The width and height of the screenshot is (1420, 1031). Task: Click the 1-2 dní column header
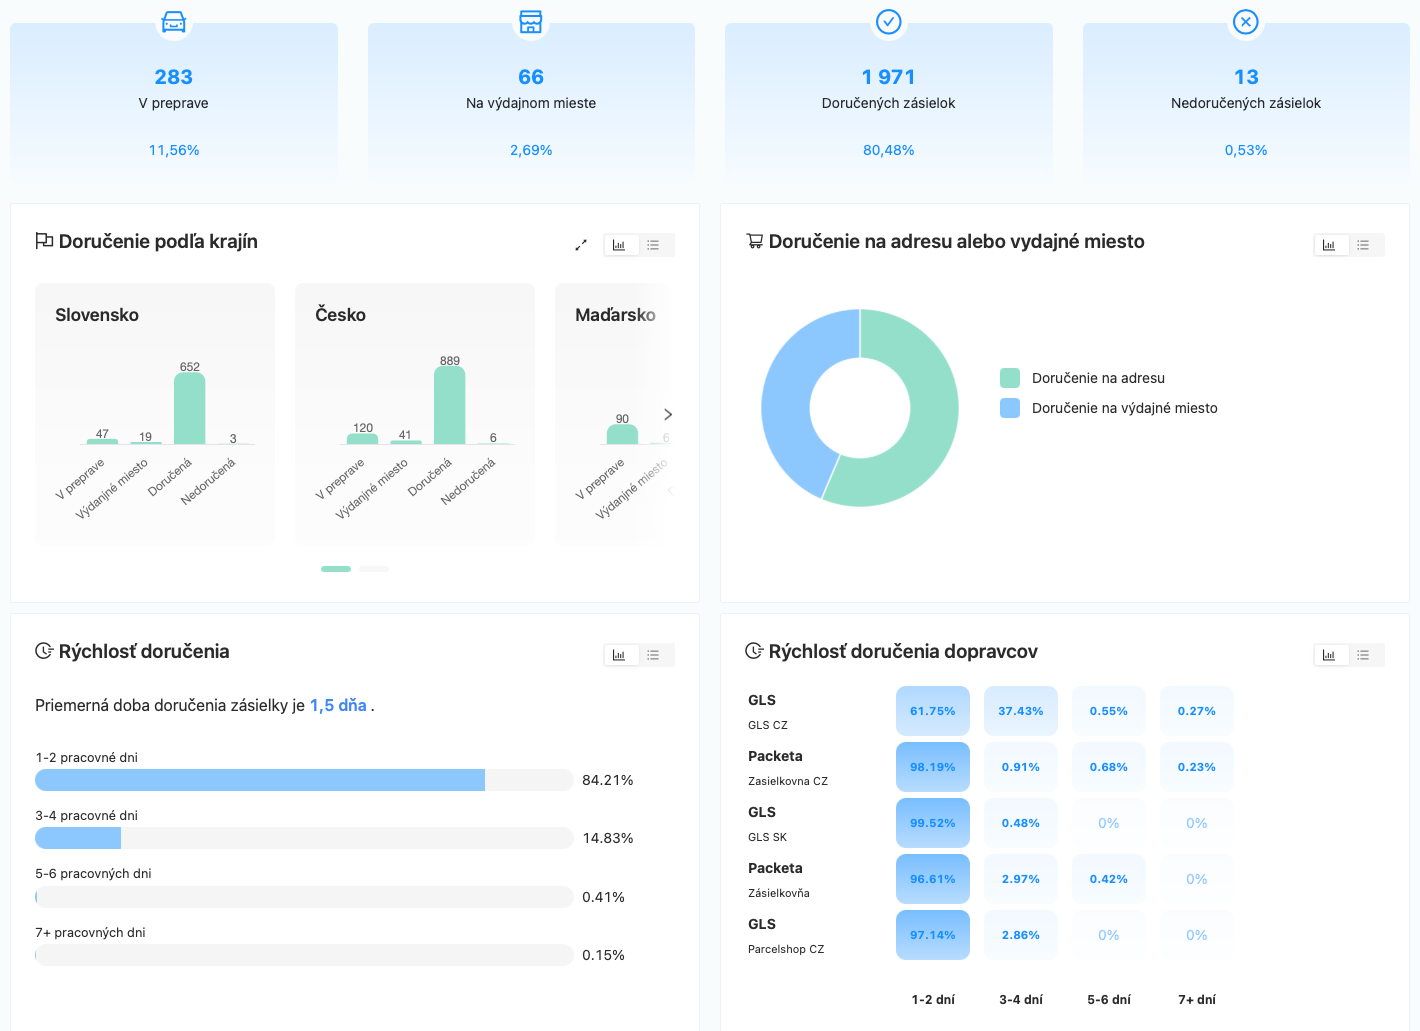tap(933, 999)
